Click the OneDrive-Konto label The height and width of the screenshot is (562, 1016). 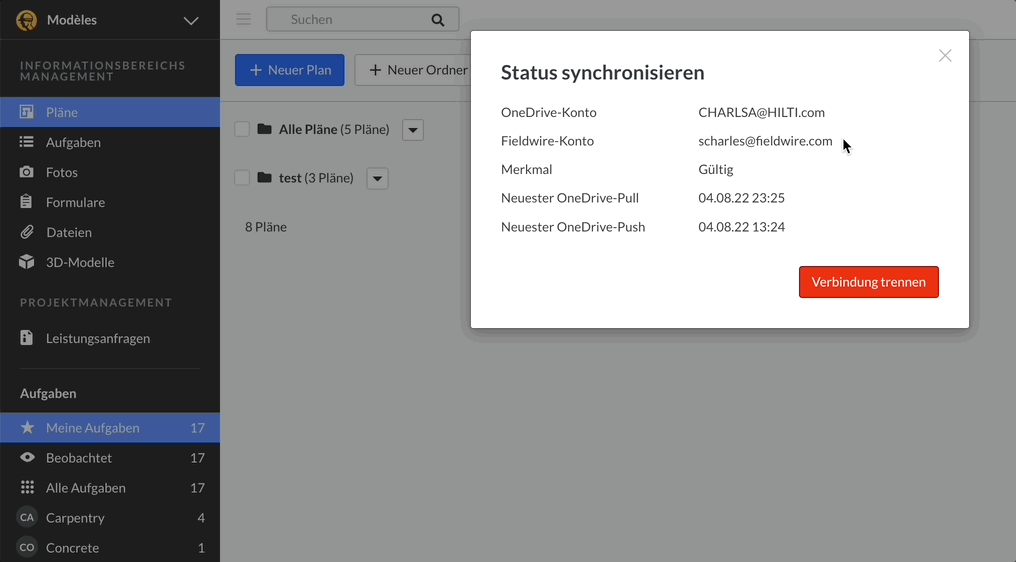pos(548,112)
